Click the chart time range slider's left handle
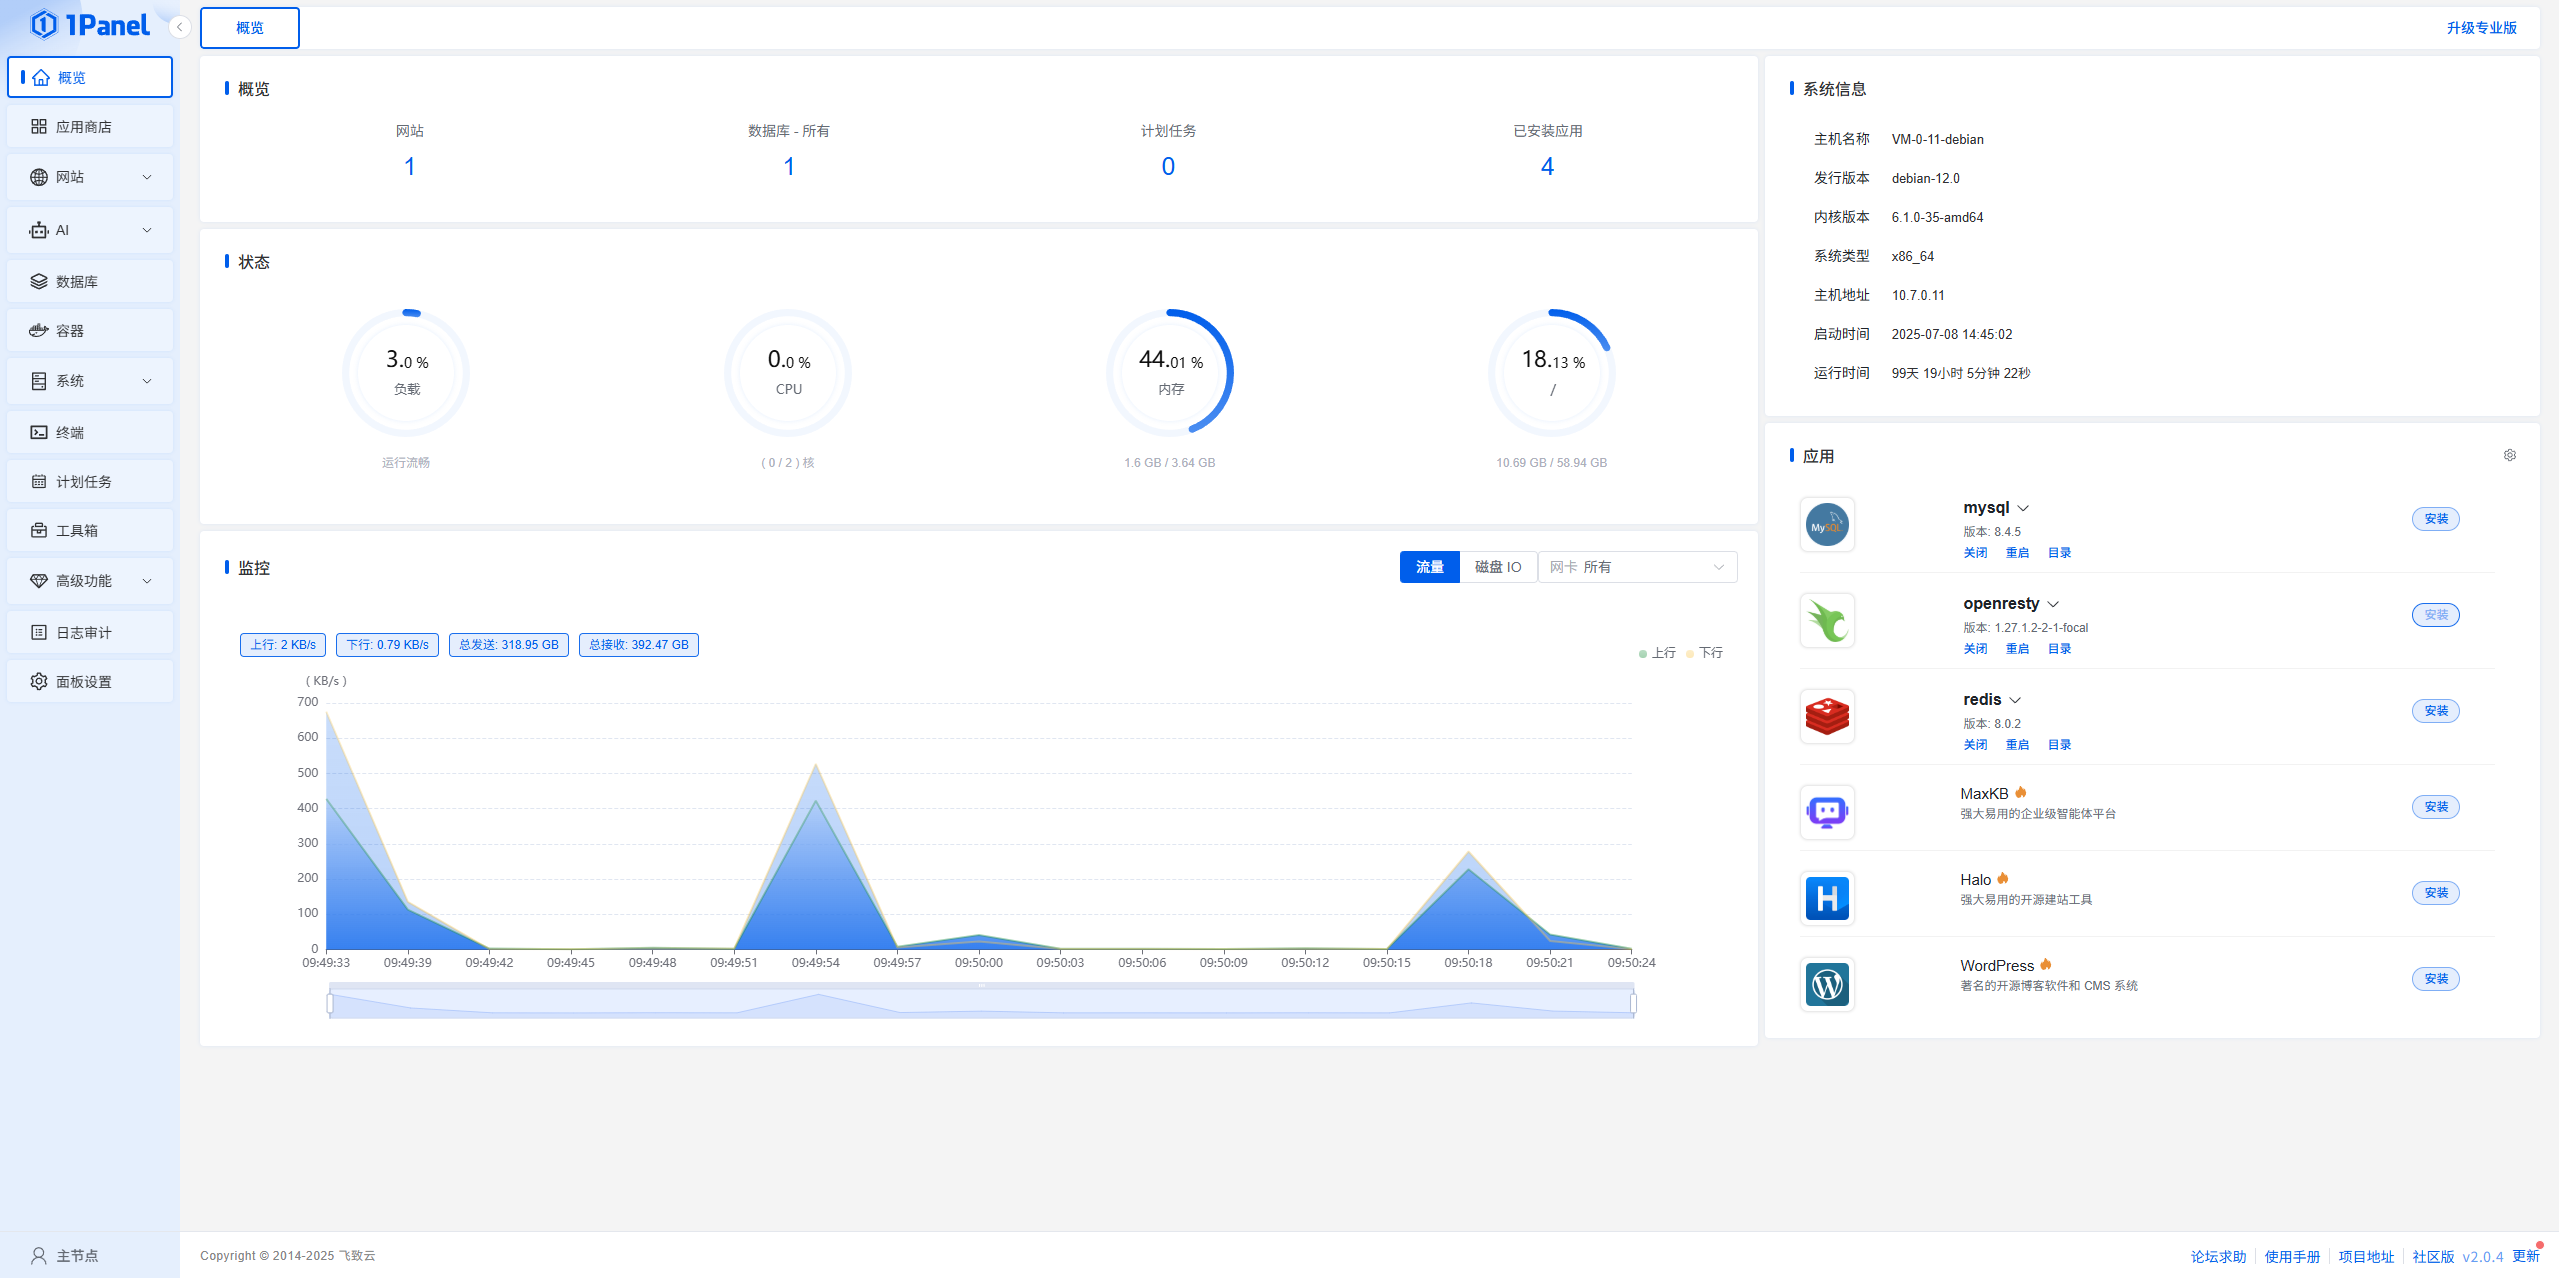 pyautogui.click(x=330, y=1003)
